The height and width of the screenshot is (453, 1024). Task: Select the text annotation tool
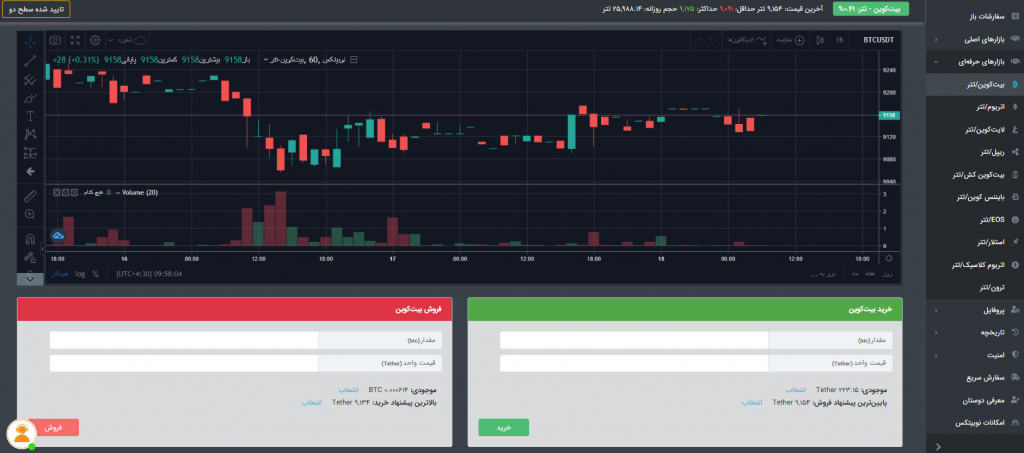pos(30,116)
